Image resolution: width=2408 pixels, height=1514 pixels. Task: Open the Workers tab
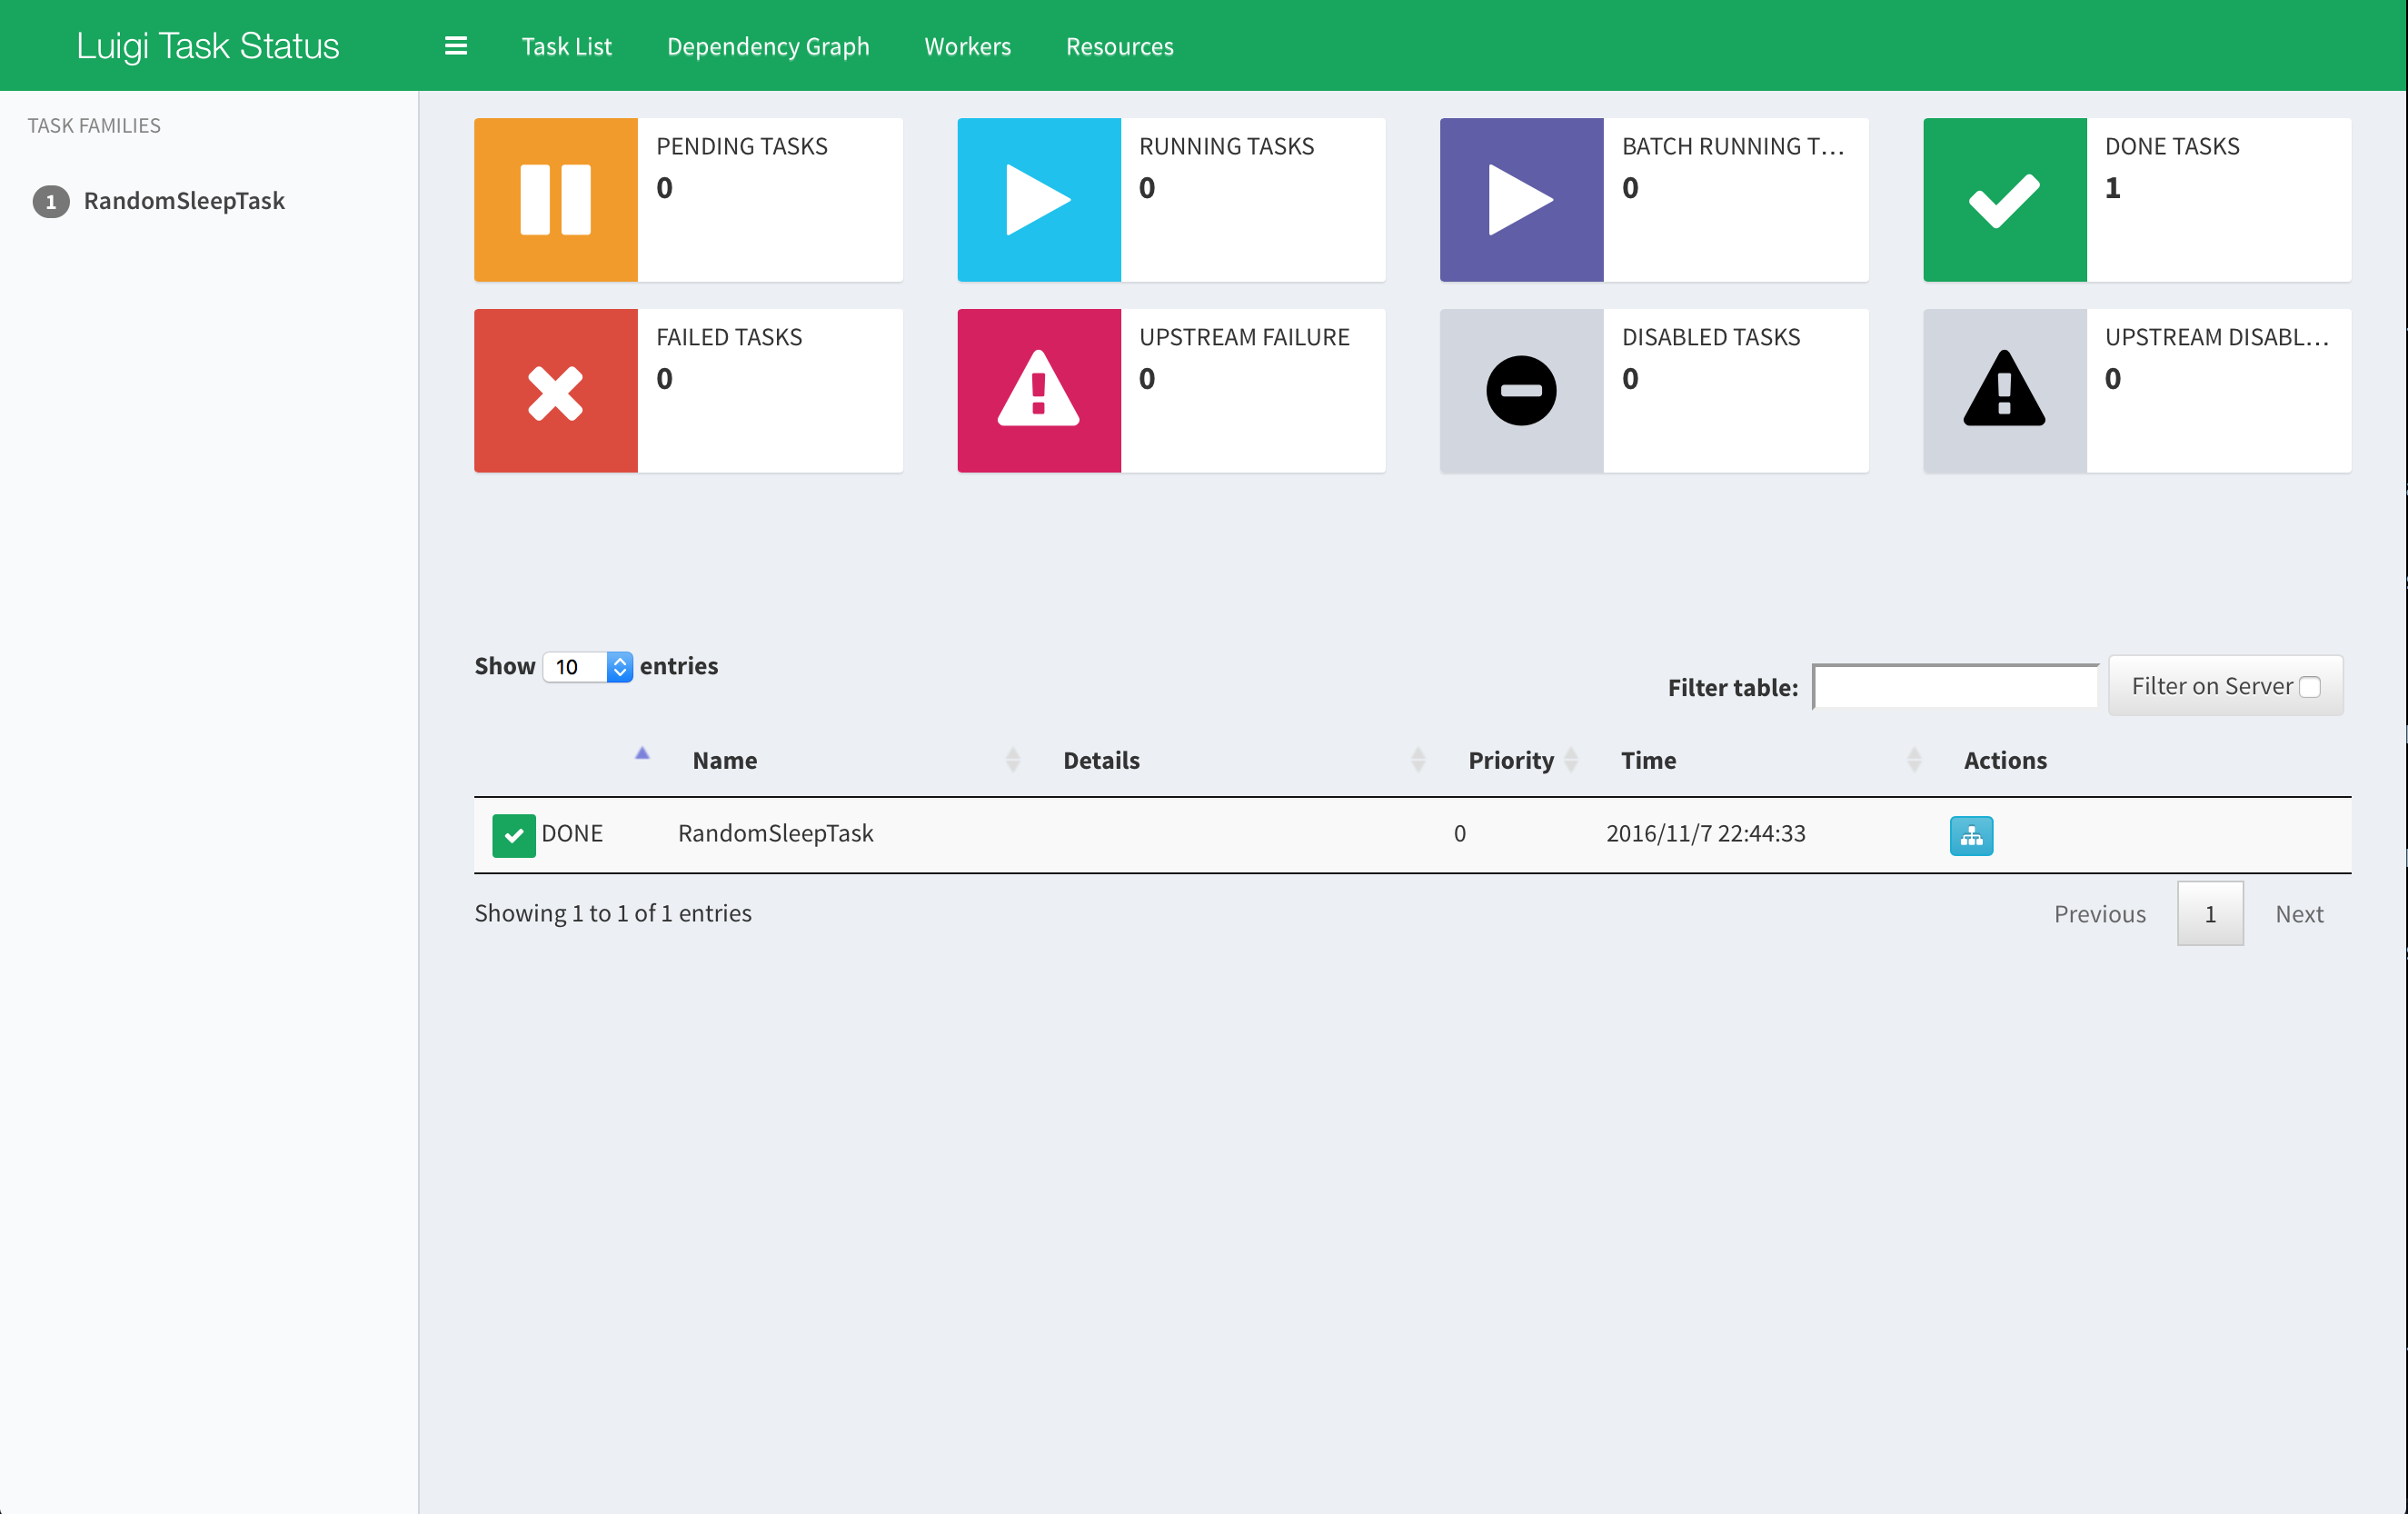pyautogui.click(x=967, y=46)
